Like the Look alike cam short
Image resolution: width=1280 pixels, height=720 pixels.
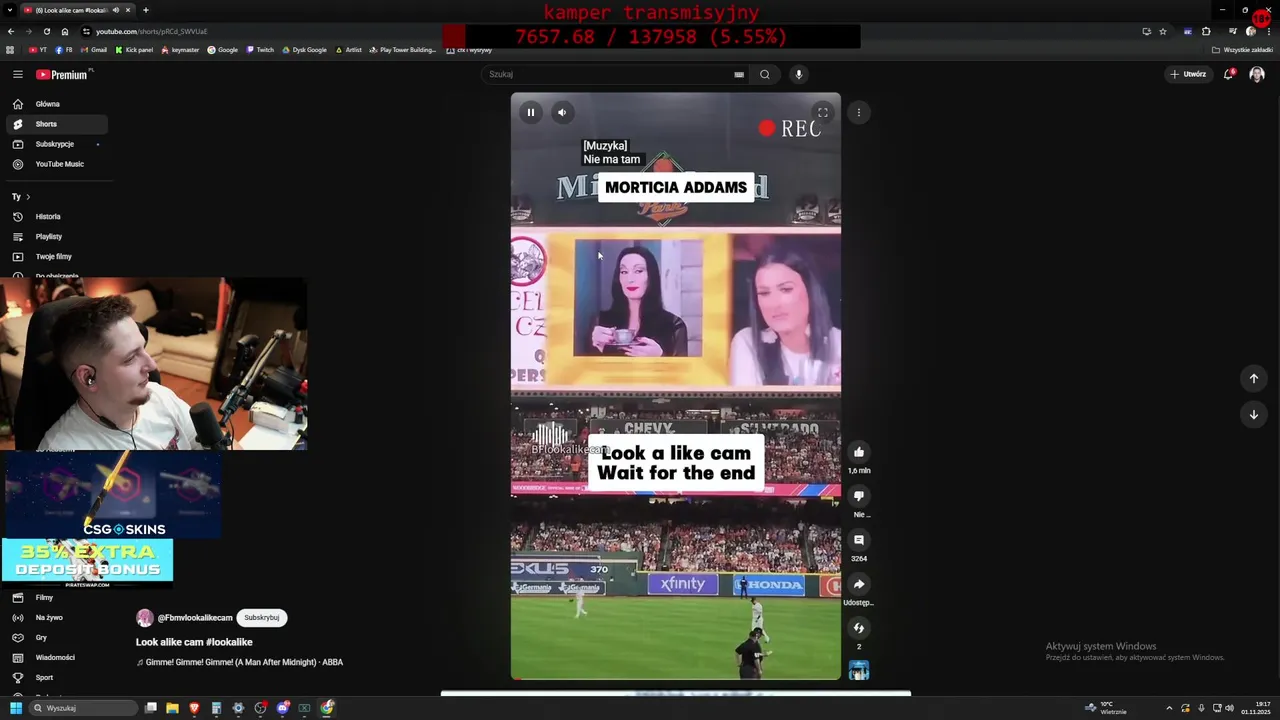(x=859, y=452)
